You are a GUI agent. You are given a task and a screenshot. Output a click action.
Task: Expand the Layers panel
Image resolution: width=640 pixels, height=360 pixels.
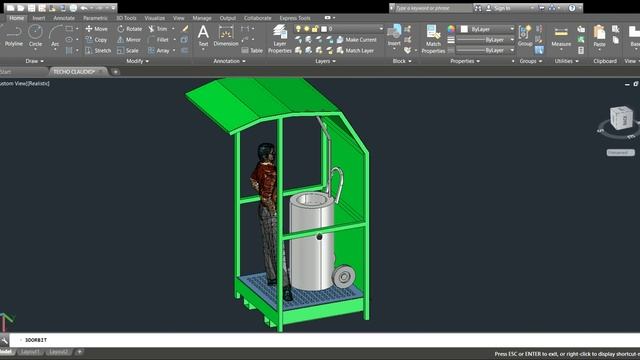(325, 61)
